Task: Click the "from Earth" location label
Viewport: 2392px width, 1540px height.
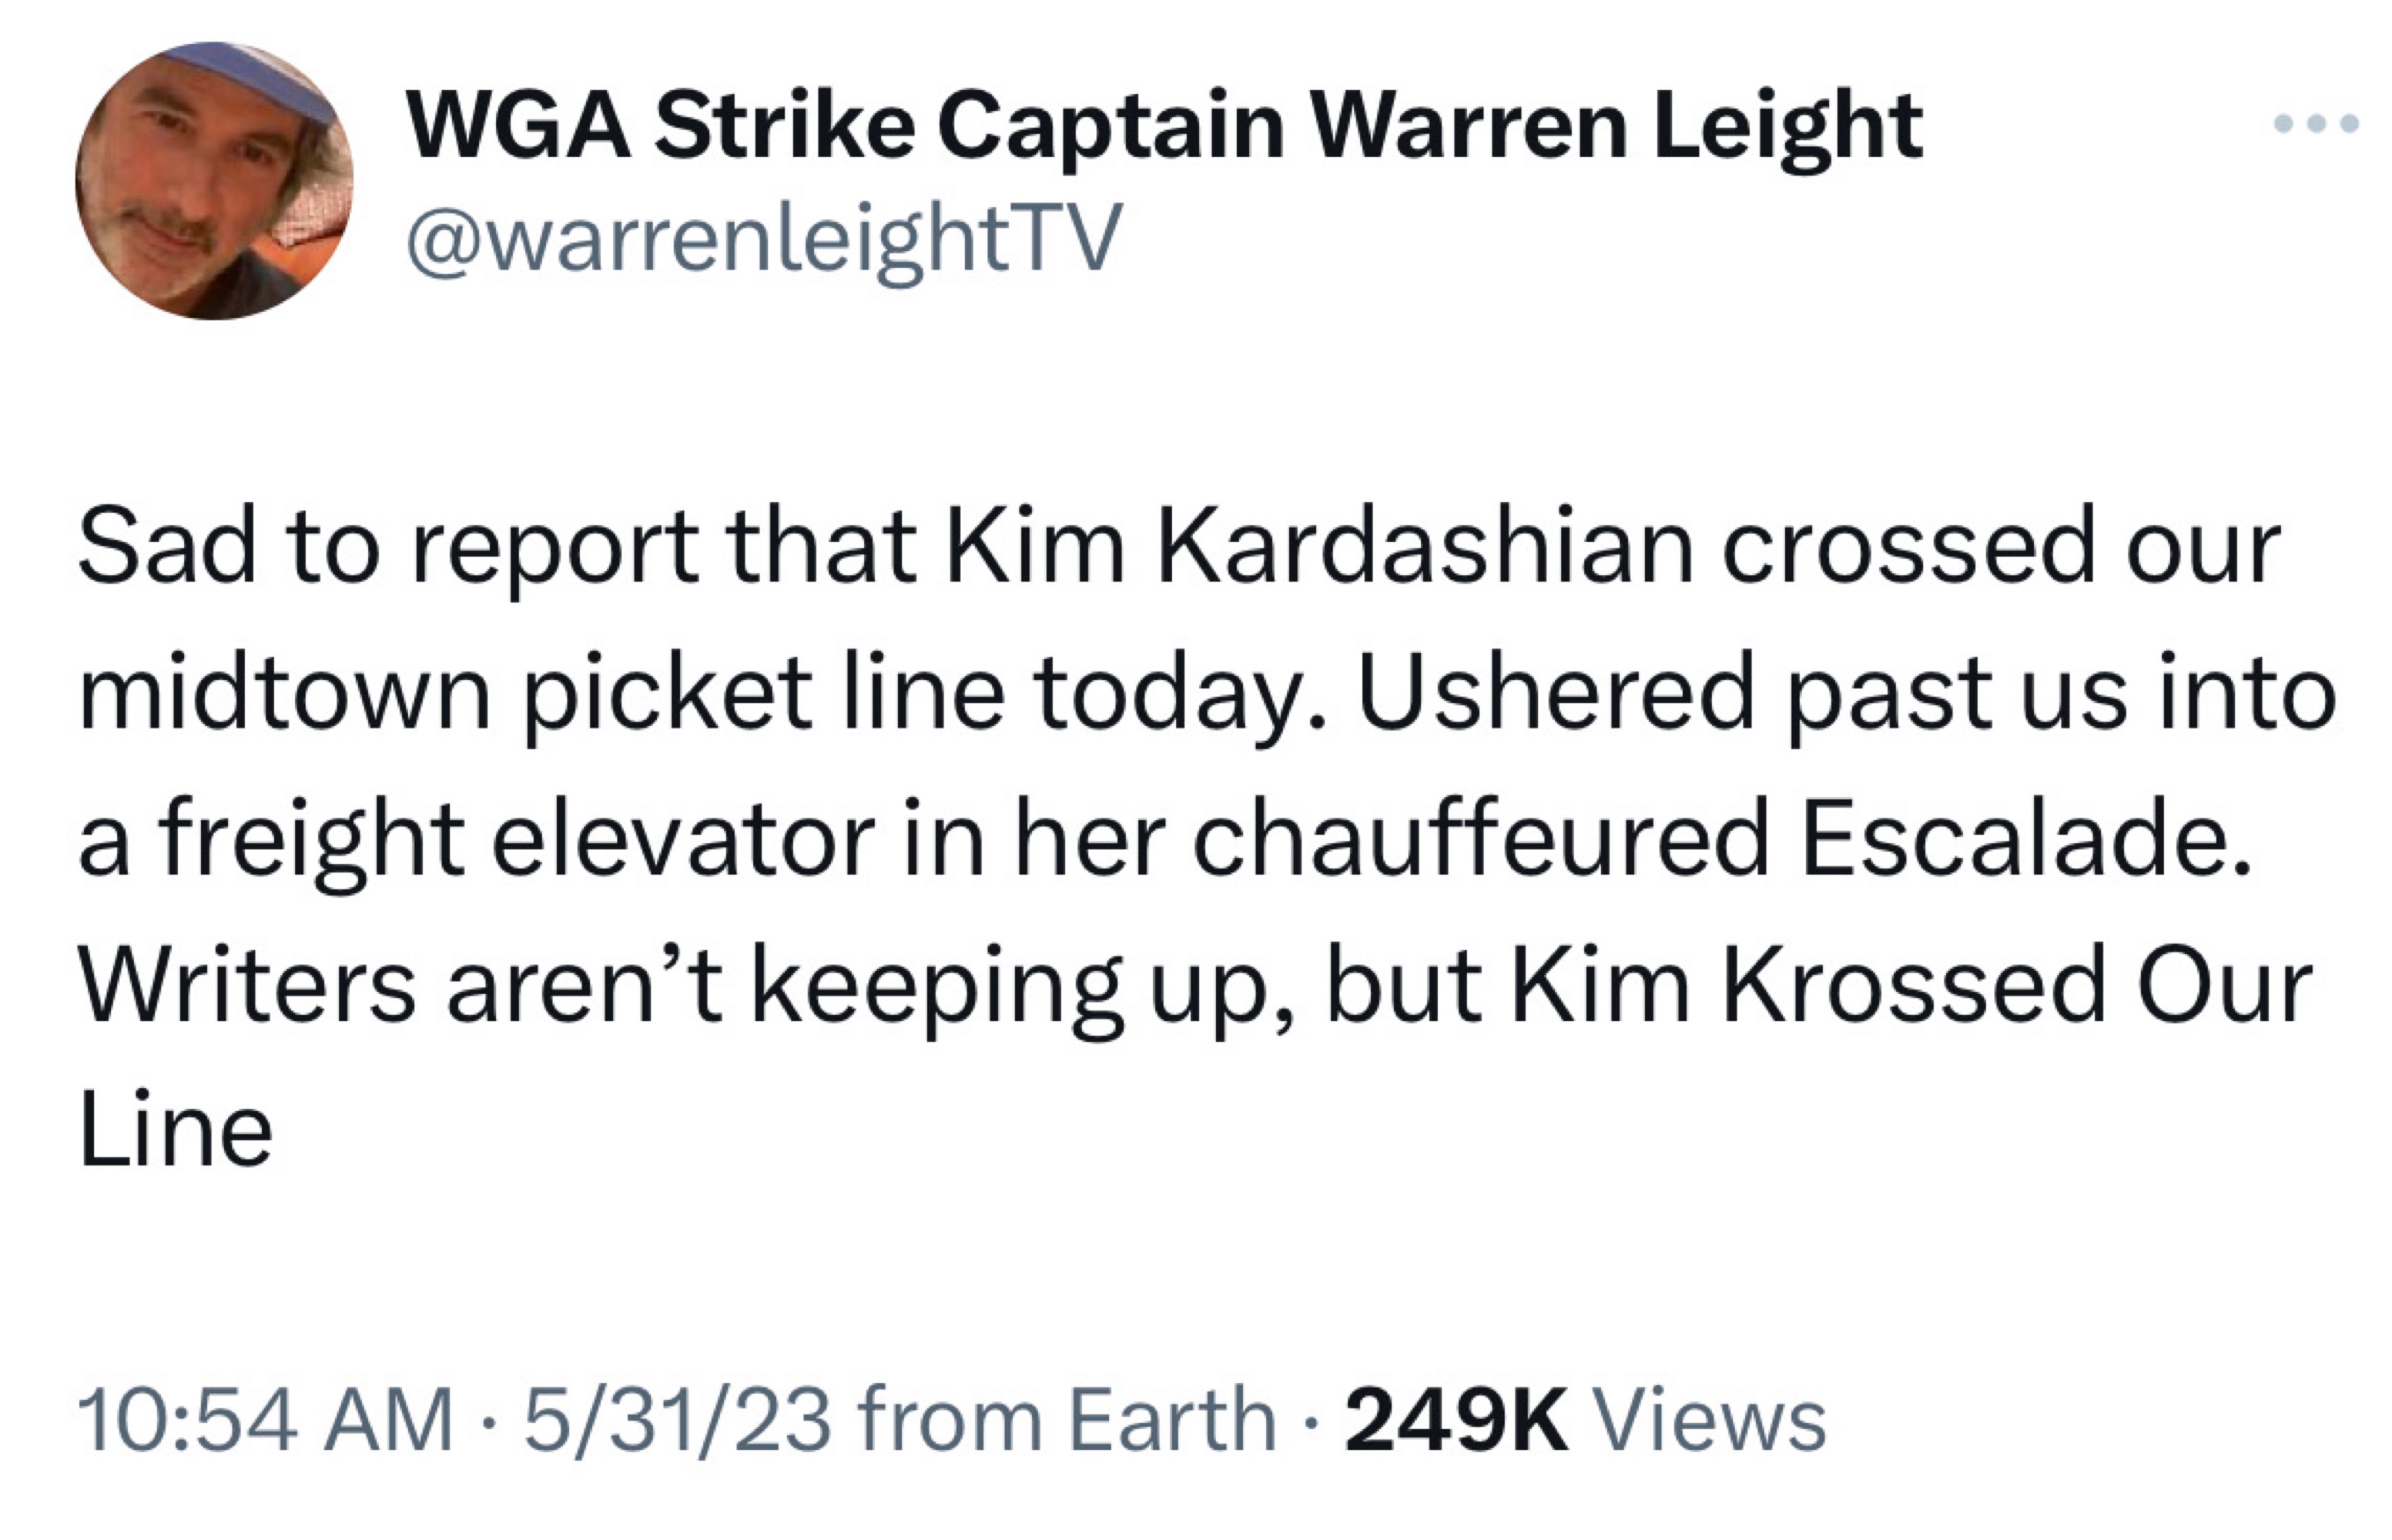Action: tap(1067, 1418)
